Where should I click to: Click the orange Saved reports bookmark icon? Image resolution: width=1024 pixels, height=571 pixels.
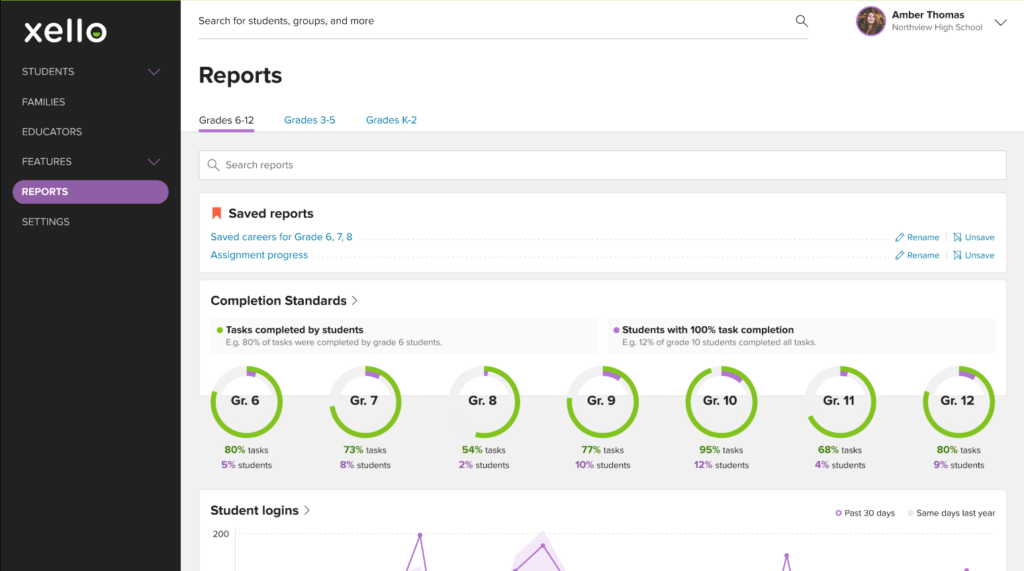pyautogui.click(x=217, y=214)
